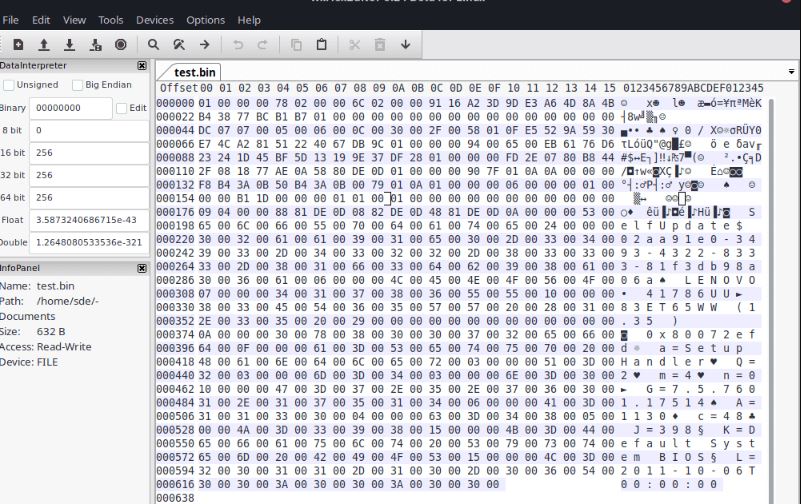
Task: Open the Options menu
Action: click(x=205, y=20)
